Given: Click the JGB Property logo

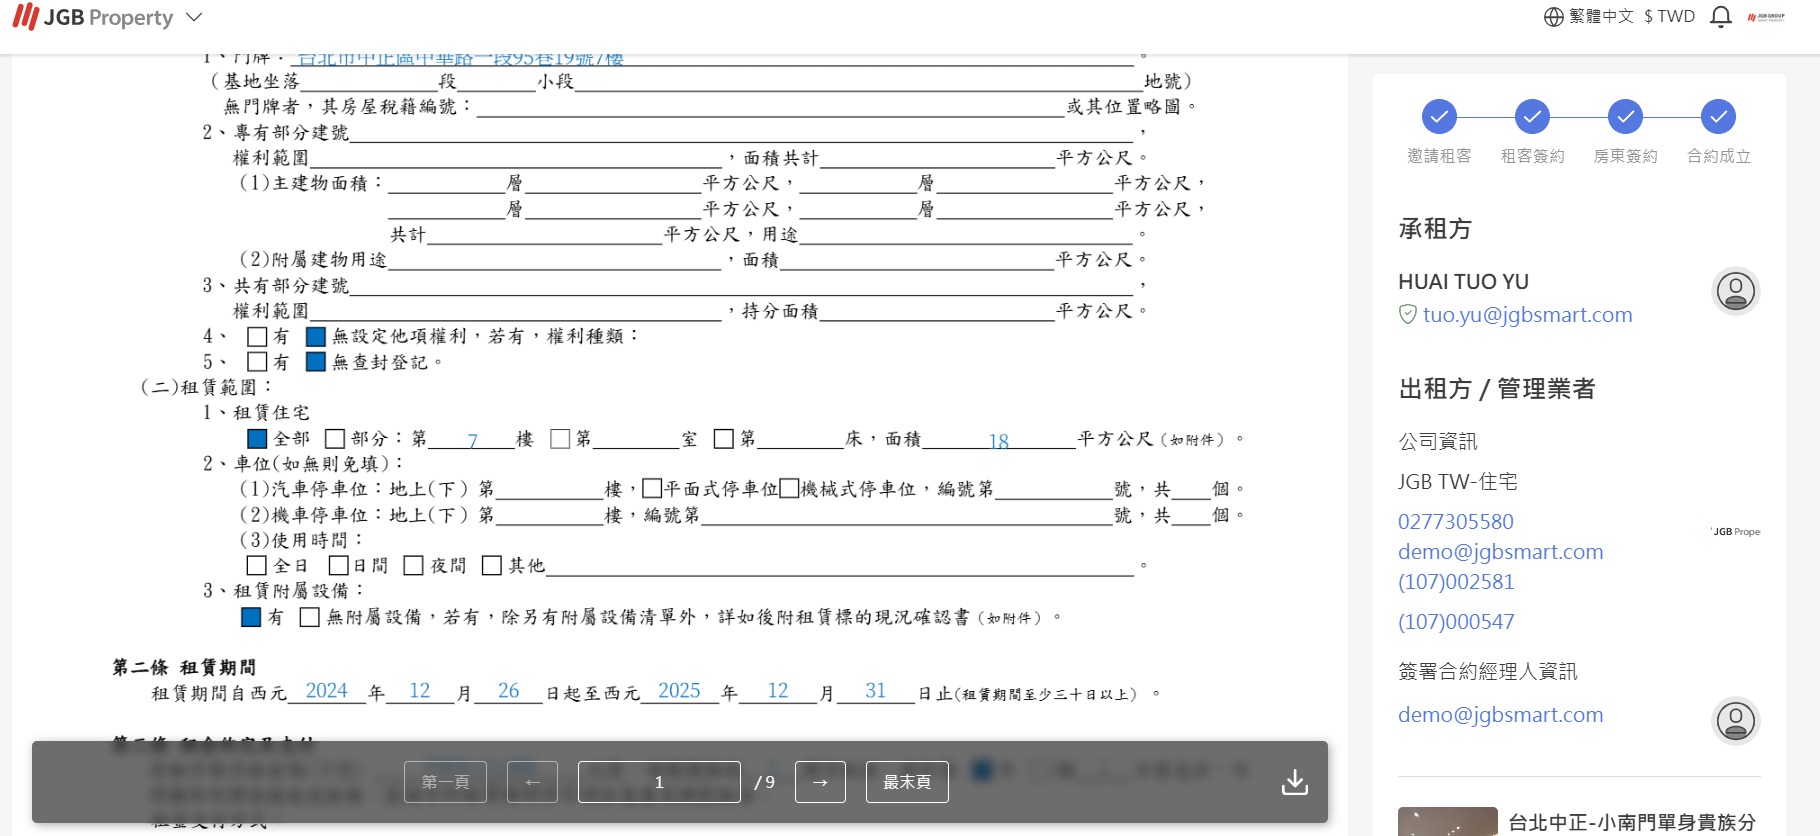Looking at the screenshot, I should pos(92,18).
